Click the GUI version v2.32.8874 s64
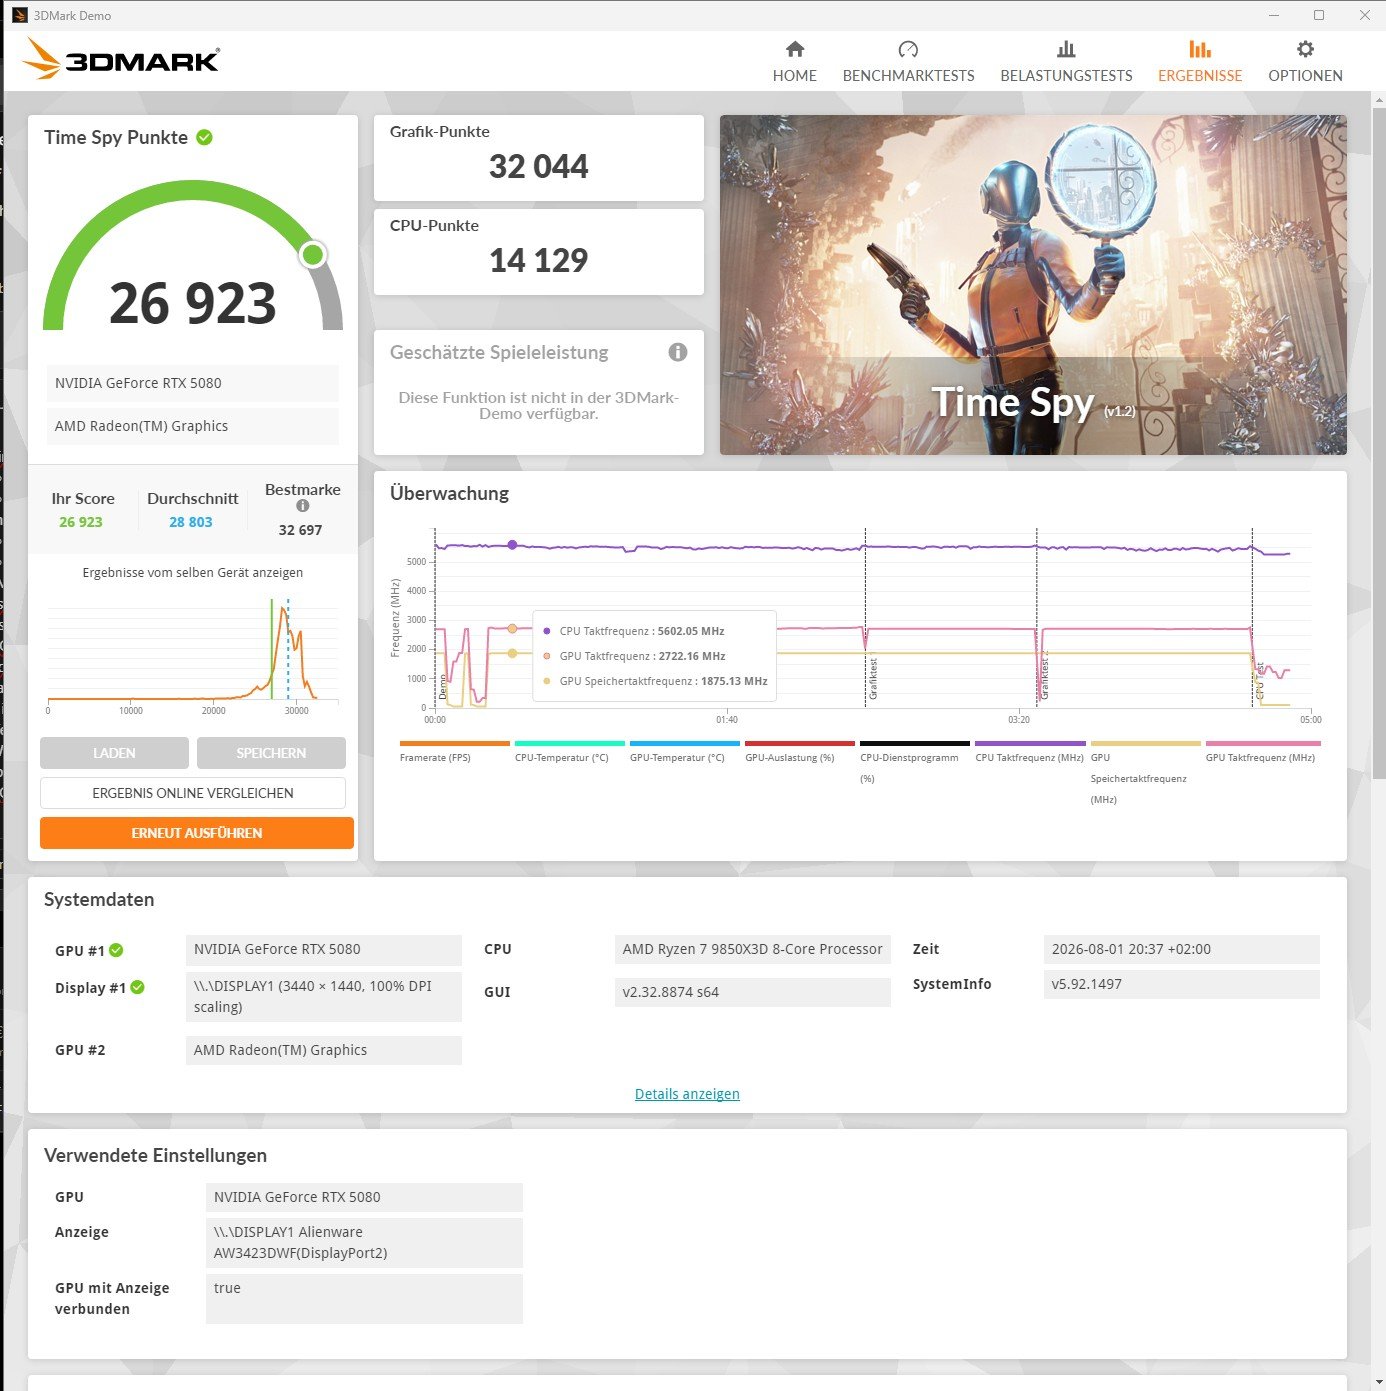This screenshot has width=1386, height=1391. point(752,992)
